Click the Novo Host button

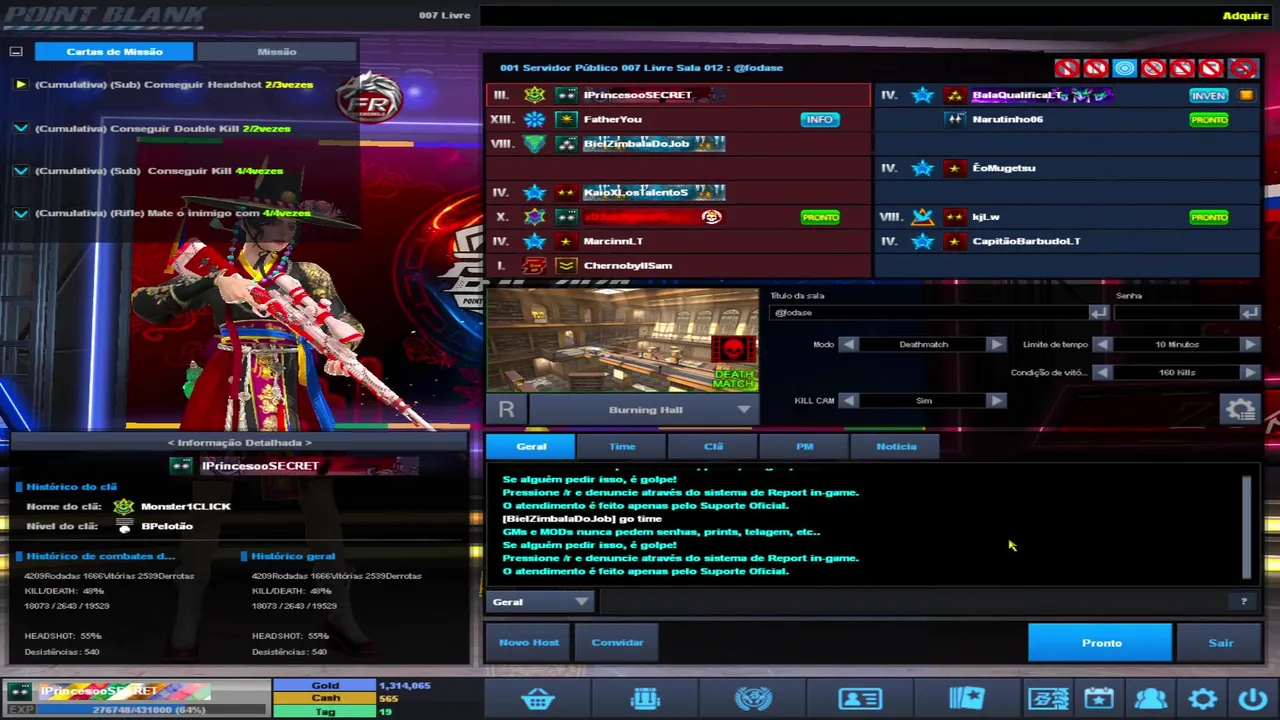[529, 642]
